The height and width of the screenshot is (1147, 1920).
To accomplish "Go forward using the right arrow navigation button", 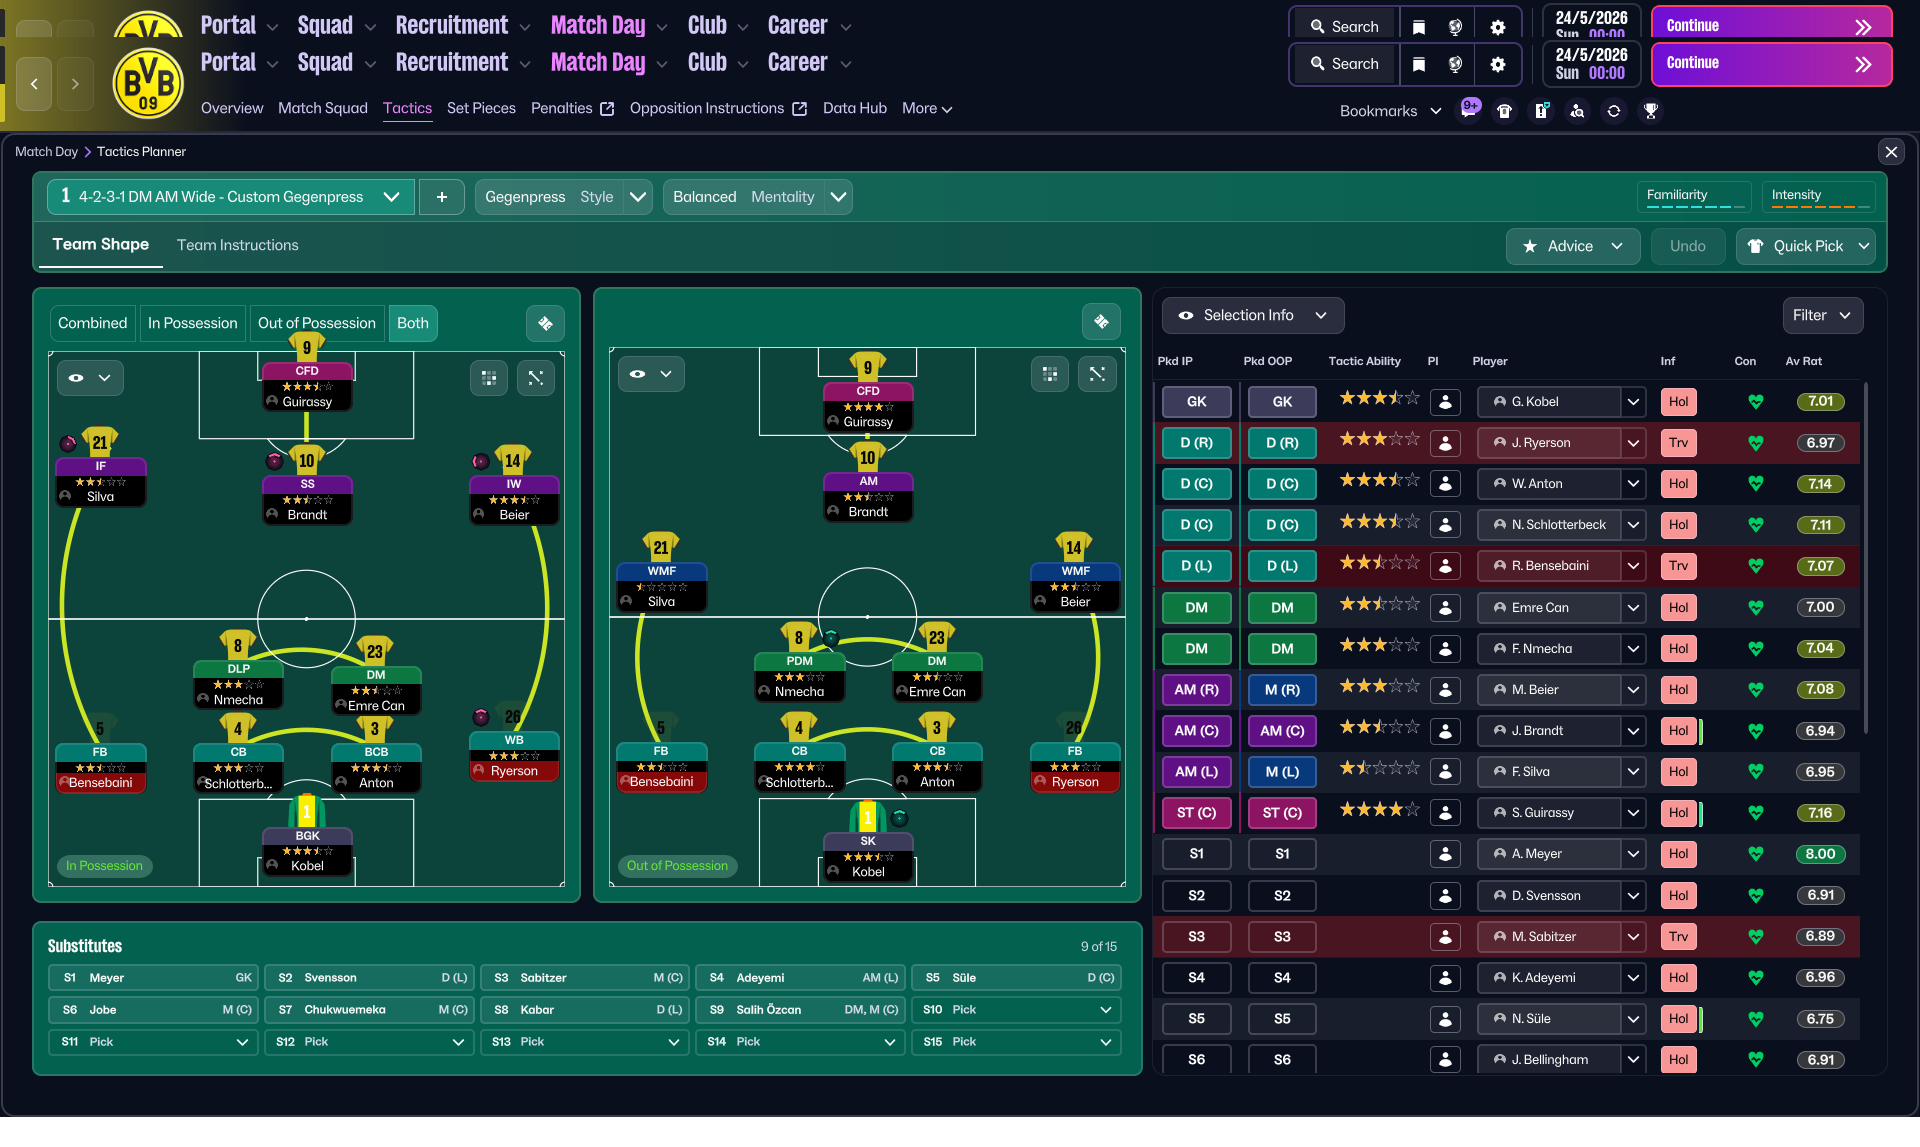I will pyautogui.click(x=75, y=84).
